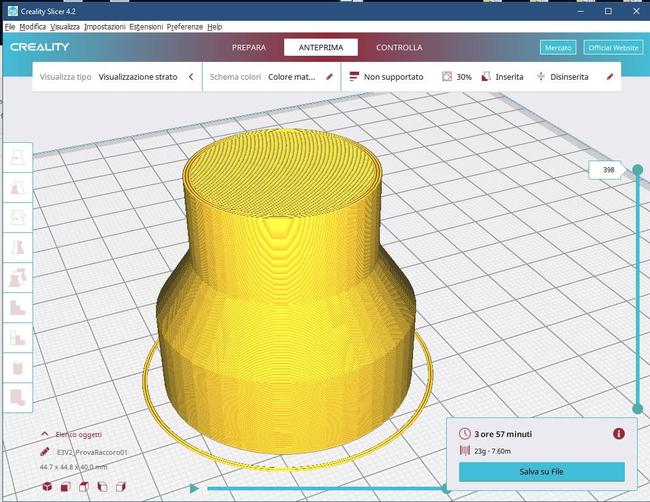Click the red info icon beside print time

(x=618, y=433)
